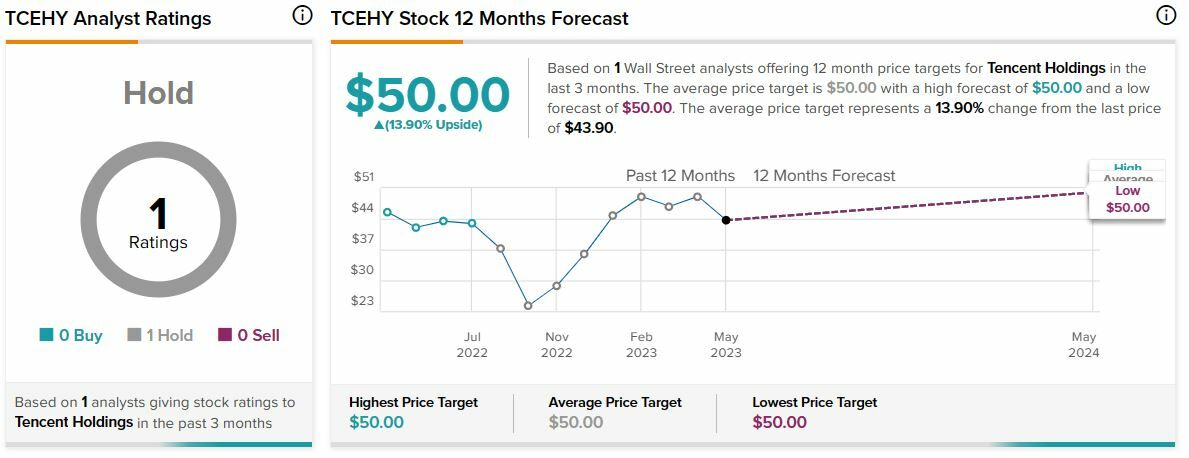Click the TCEHY Analyst Ratings heading
This screenshot has height=458, width=1189.
click(108, 19)
